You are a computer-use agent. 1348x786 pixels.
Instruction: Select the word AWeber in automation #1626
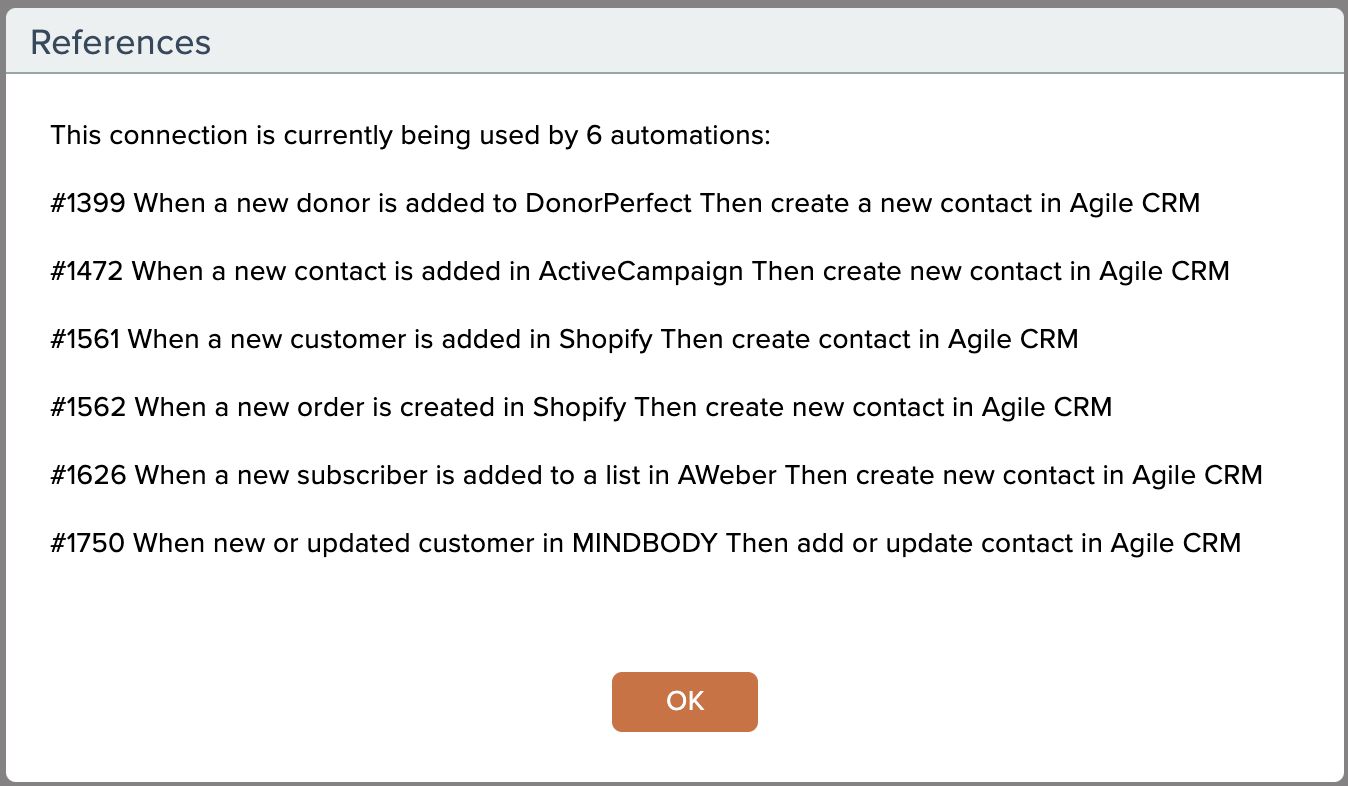[727, 475]
